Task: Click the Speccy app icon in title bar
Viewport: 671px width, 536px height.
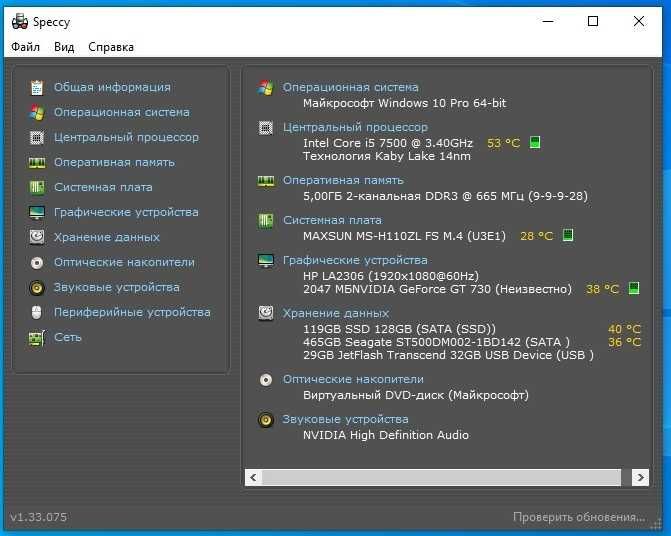Action: pyautogui.click(x=20, y=21)
